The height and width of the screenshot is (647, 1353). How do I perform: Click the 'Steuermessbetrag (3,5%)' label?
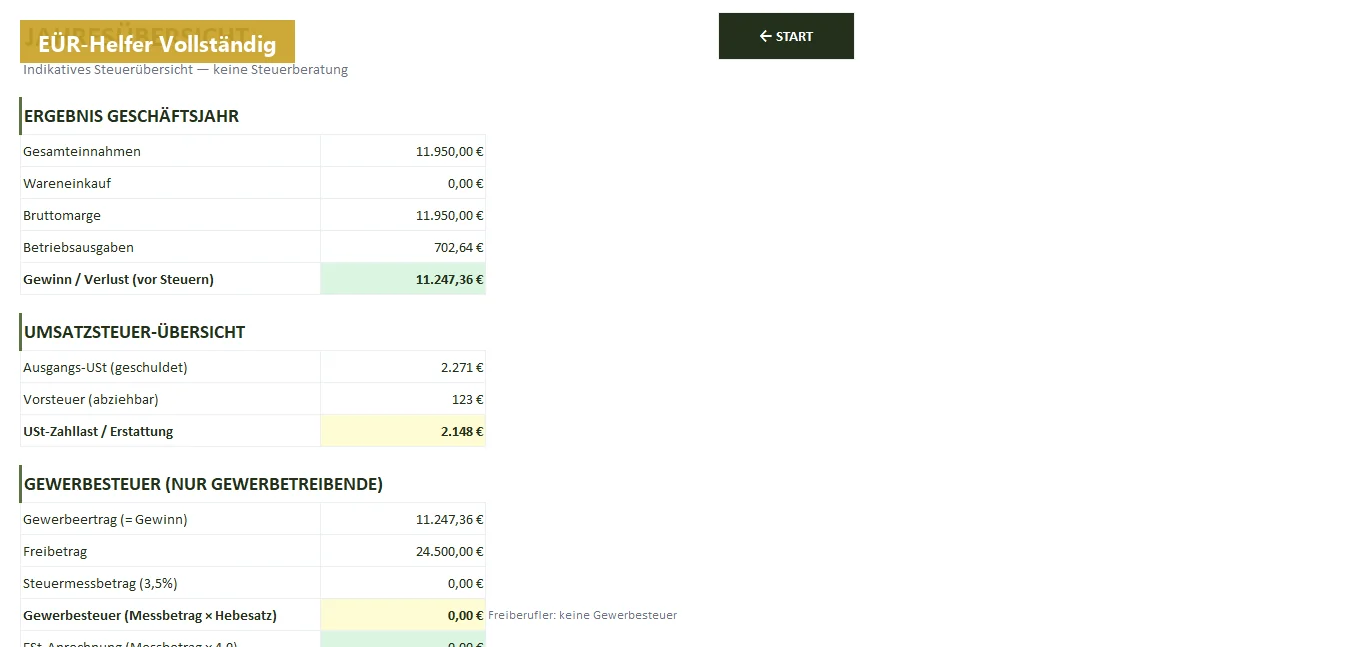click(x=100, y=584)
